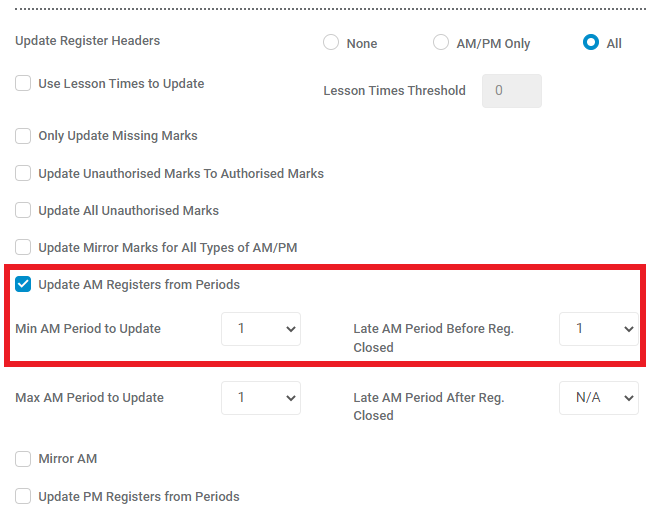This screenshot has width=647, height=524.
Task: Enable the Mirror AM checkbox
Action: click(x=23, y=459)
